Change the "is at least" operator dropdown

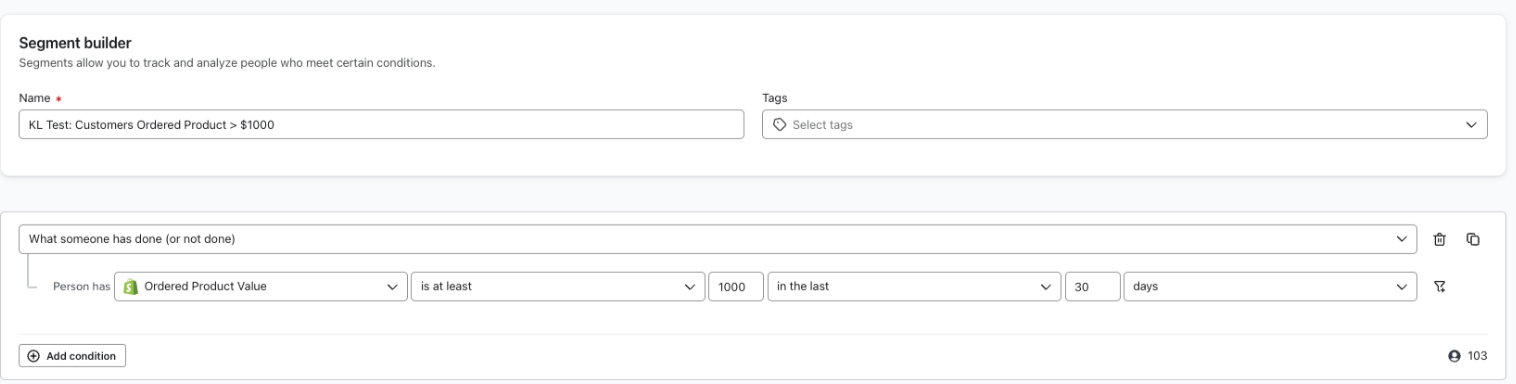[557, 286]
